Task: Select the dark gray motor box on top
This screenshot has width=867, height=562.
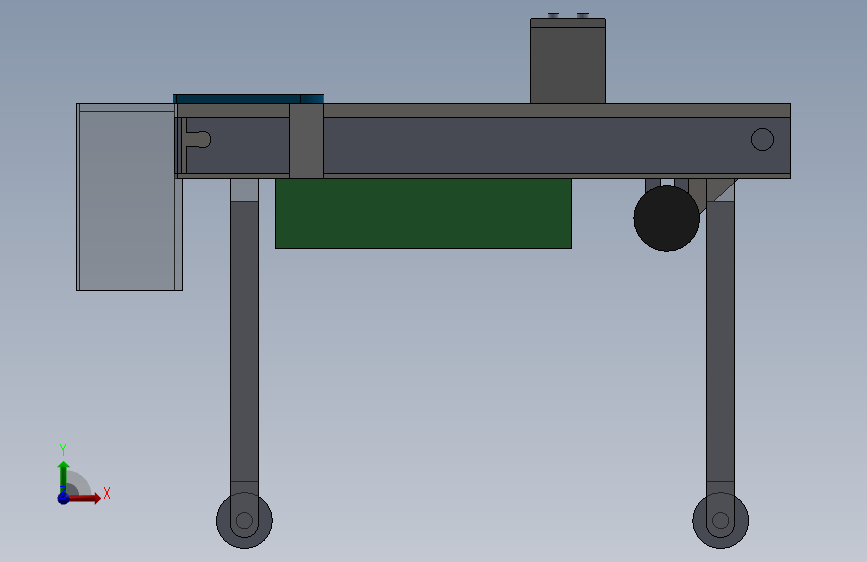Action: point(568,61)
